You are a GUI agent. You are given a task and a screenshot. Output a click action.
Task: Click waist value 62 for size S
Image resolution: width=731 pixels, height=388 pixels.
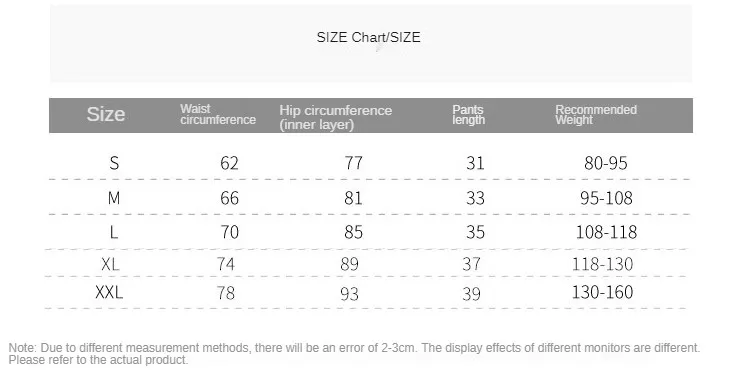click(229, 163)
